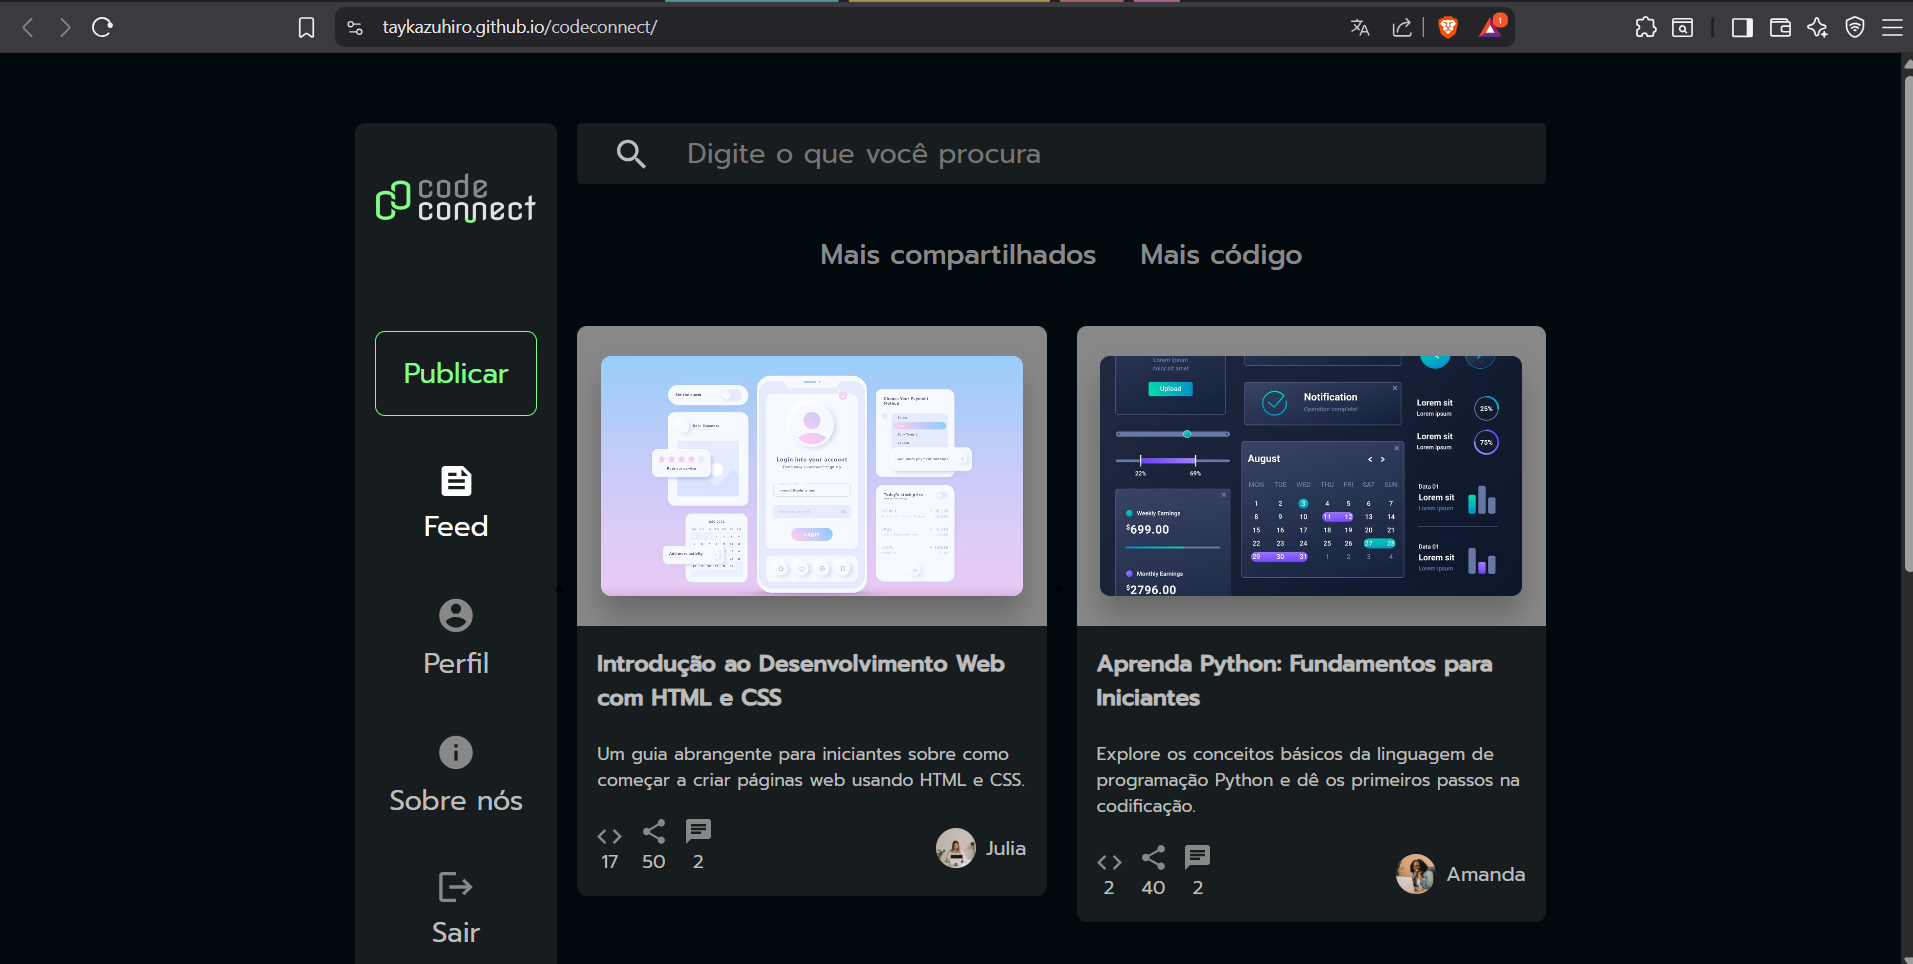Click the search magnifier icon

(631, 153)
